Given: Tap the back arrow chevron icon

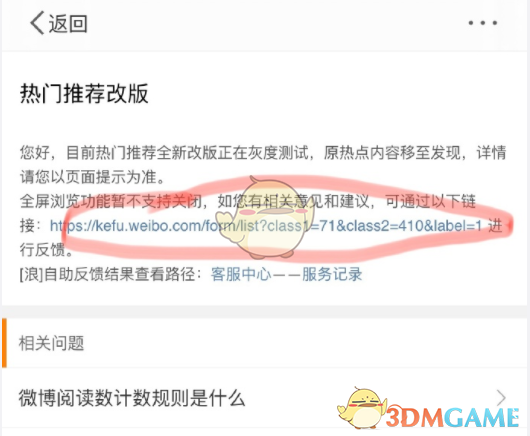Looking at the screenshot, I should tap(38, 23).
